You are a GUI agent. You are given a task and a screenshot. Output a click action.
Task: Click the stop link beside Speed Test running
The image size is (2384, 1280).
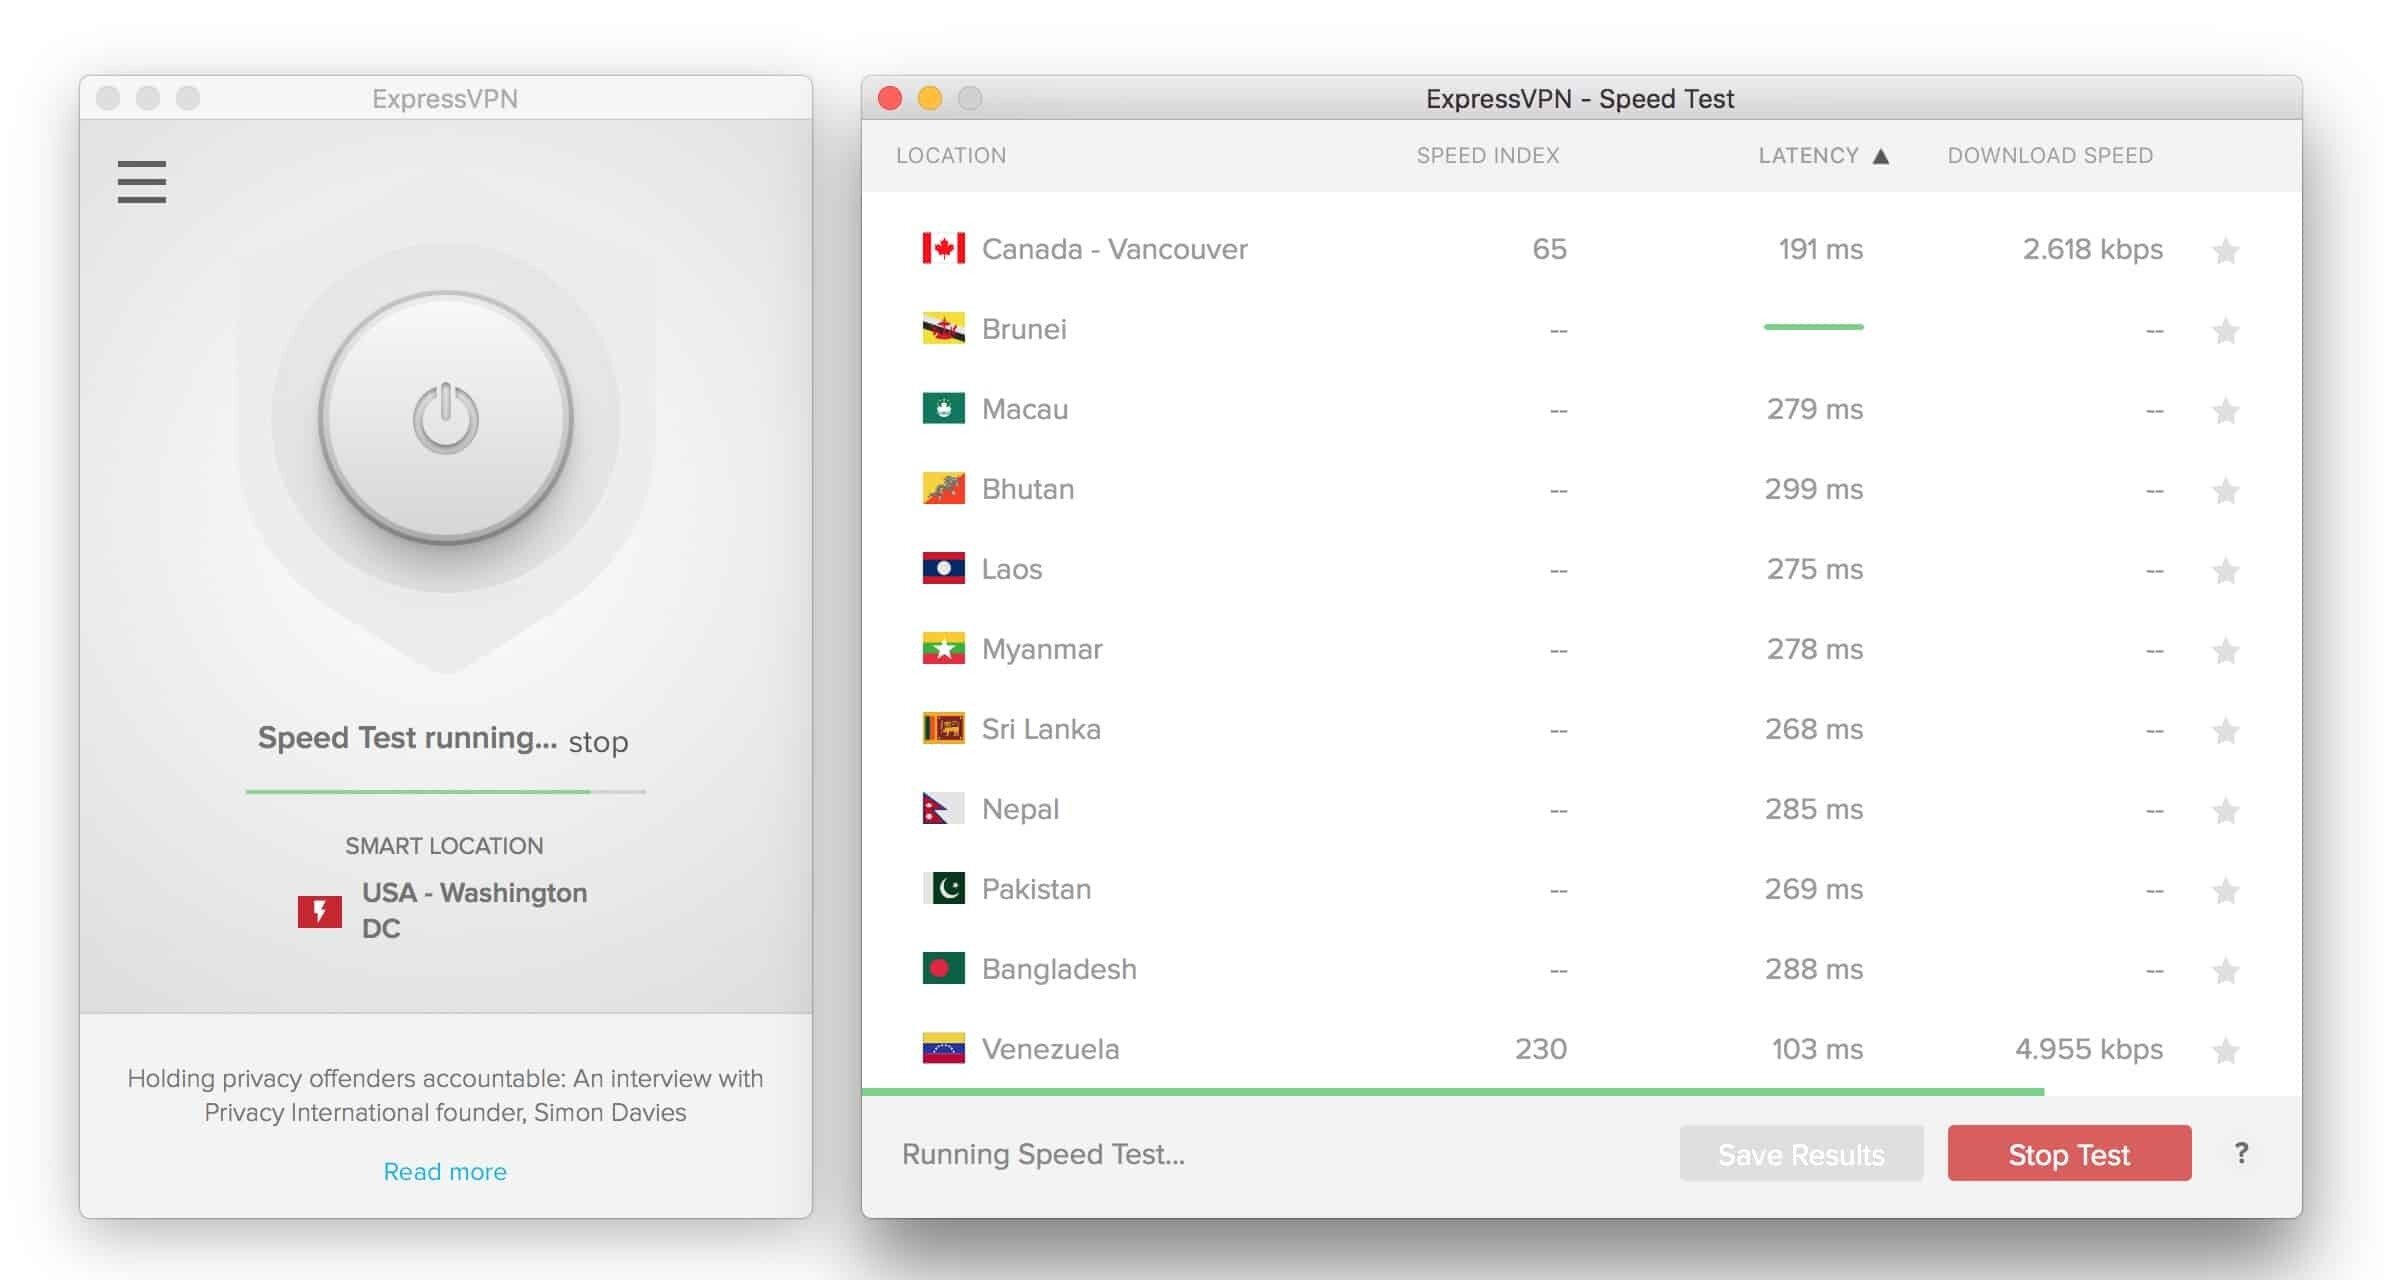tap(598, 742)
